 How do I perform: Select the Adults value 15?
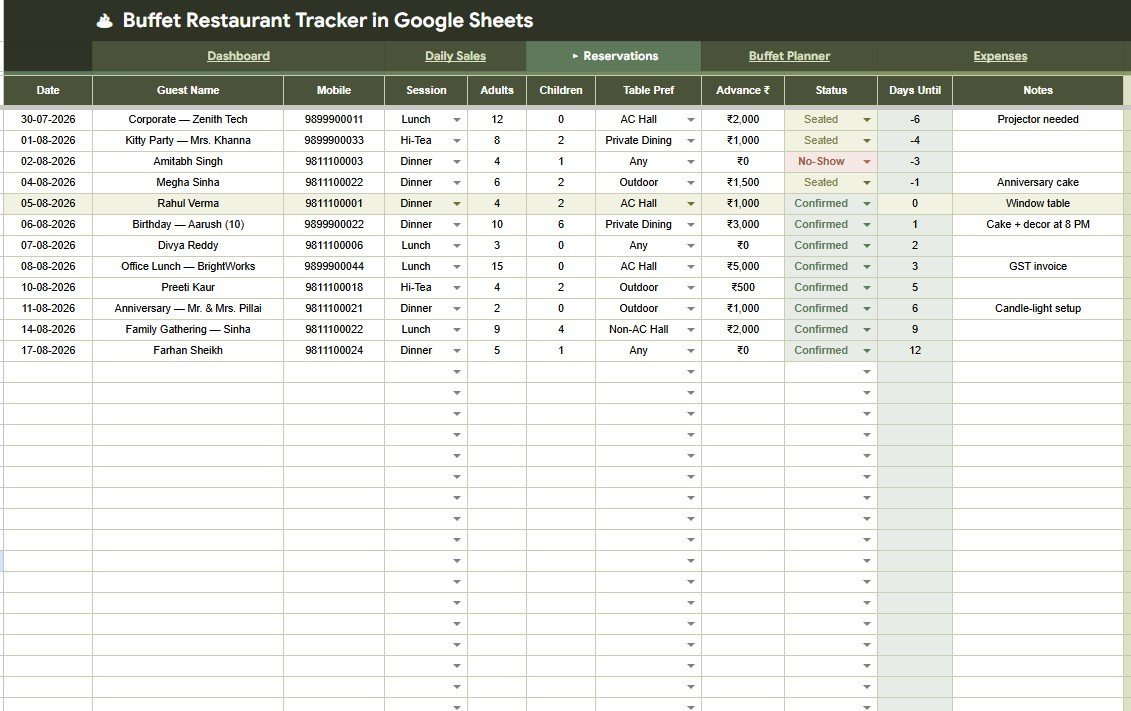click(x=496, y=266)
